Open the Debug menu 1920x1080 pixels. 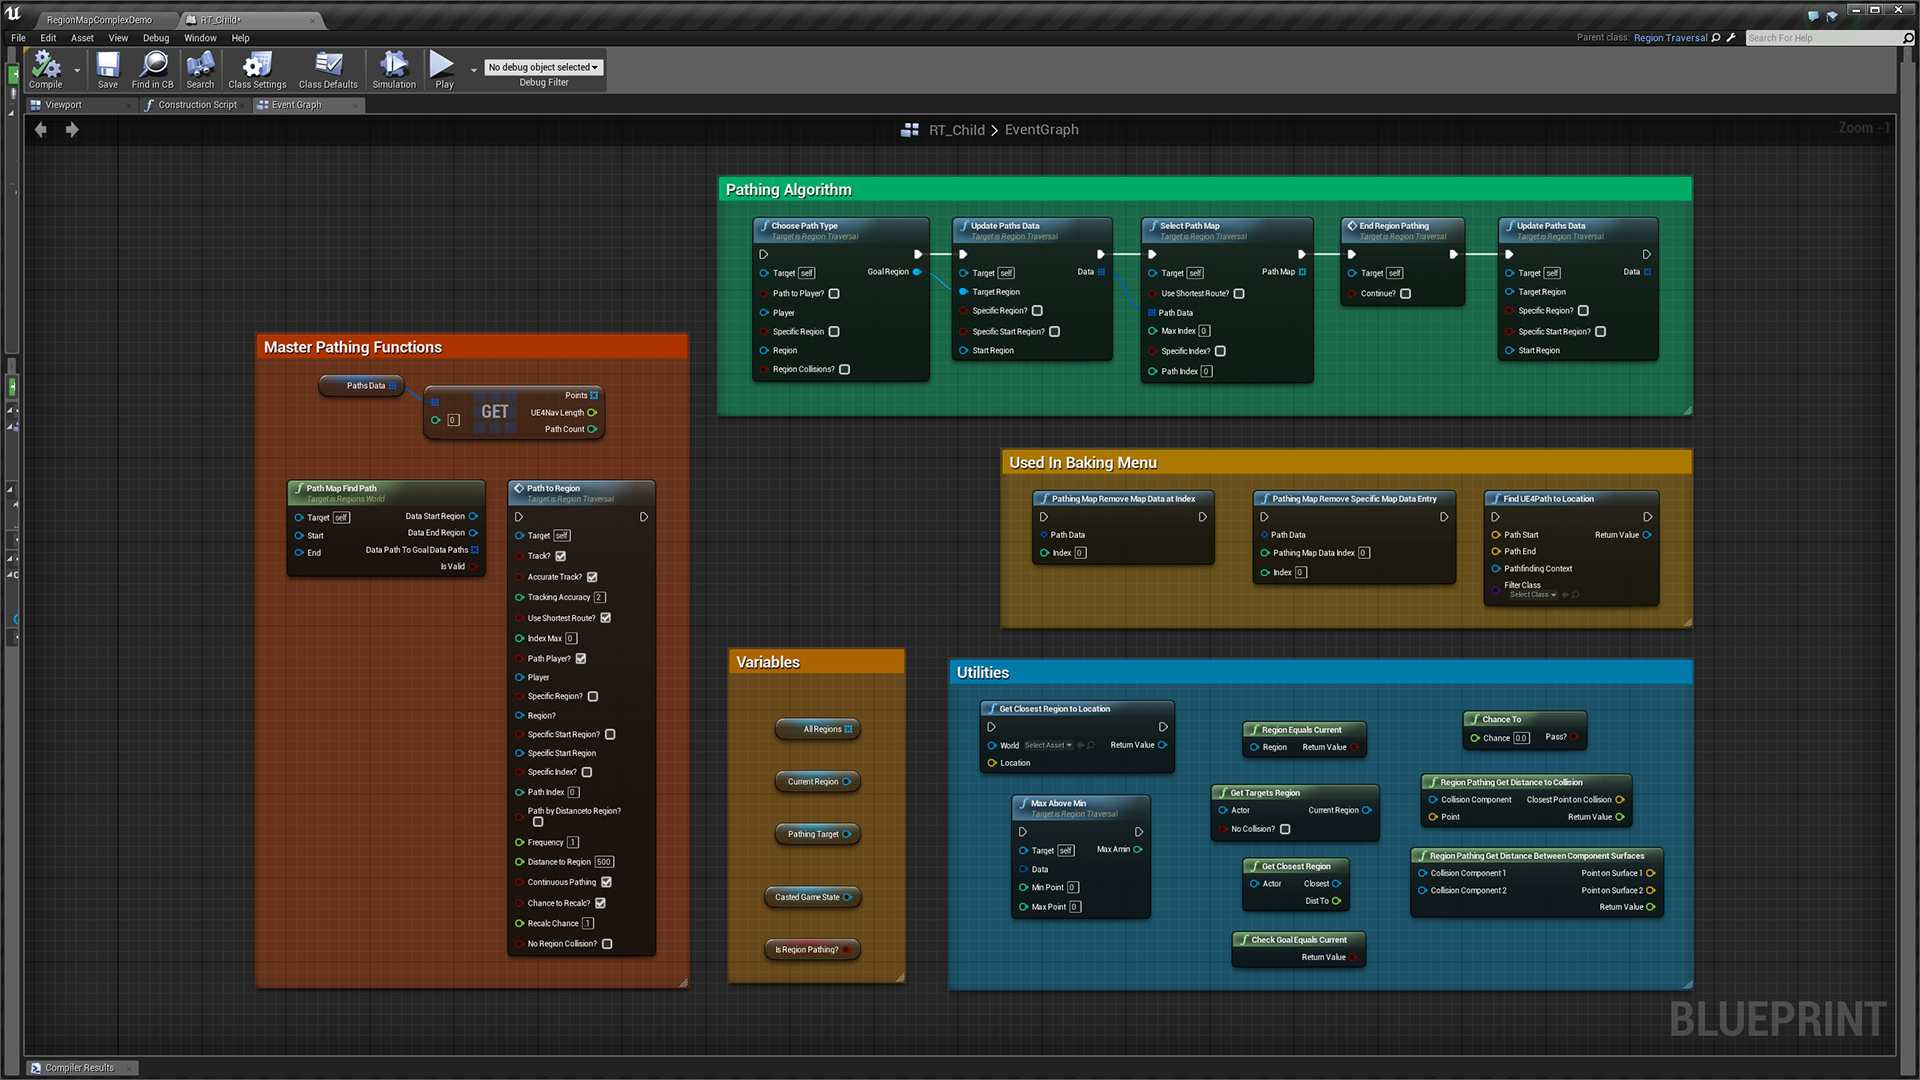pos(156,38)
